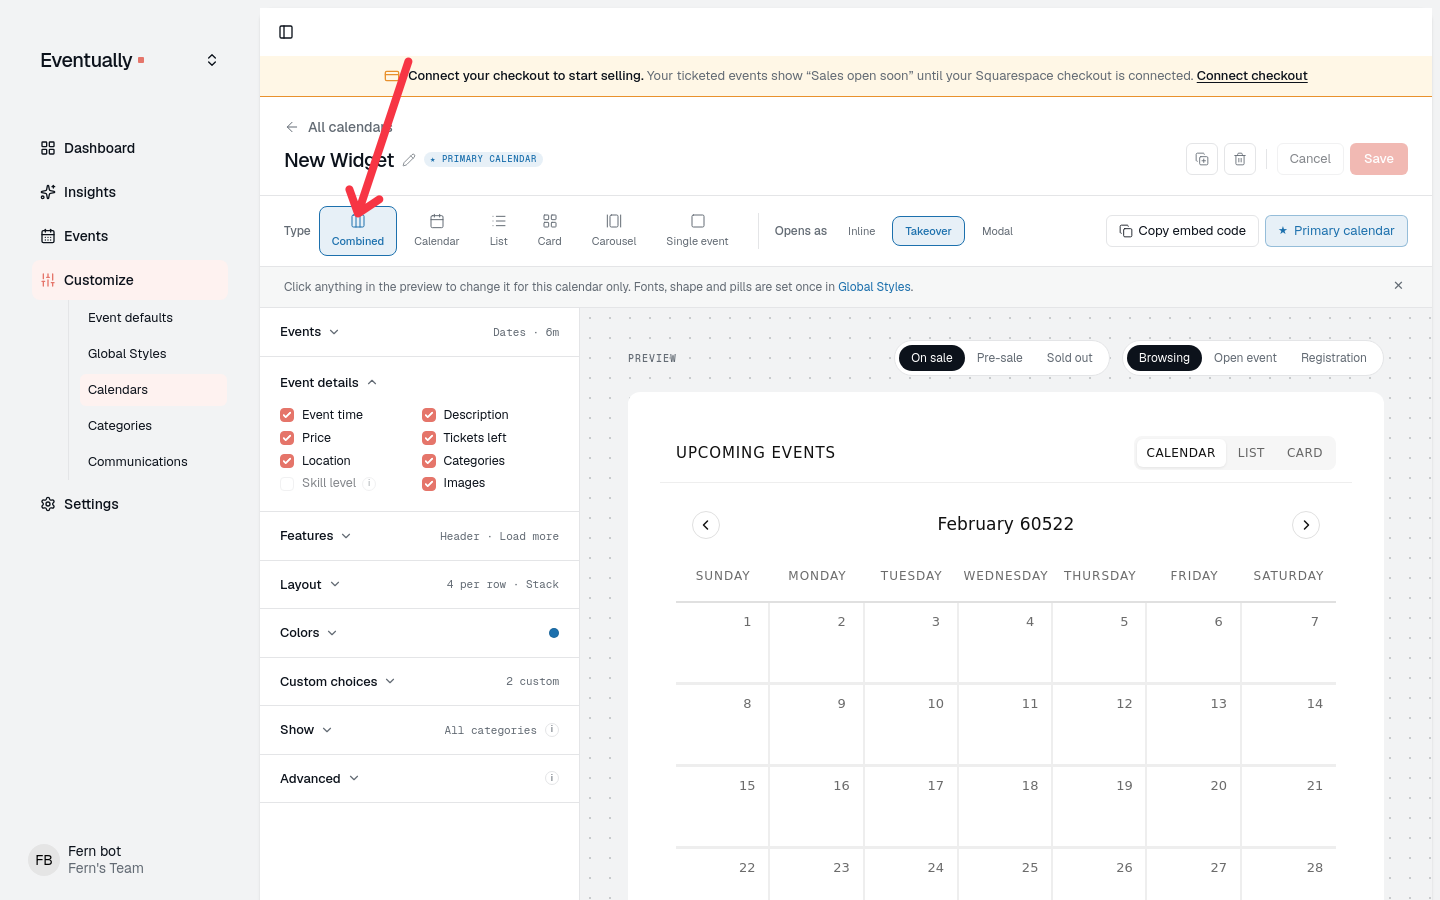Open Settings from the sidebar
This screenshot has height=900, width=1440.
coord(130,504)
